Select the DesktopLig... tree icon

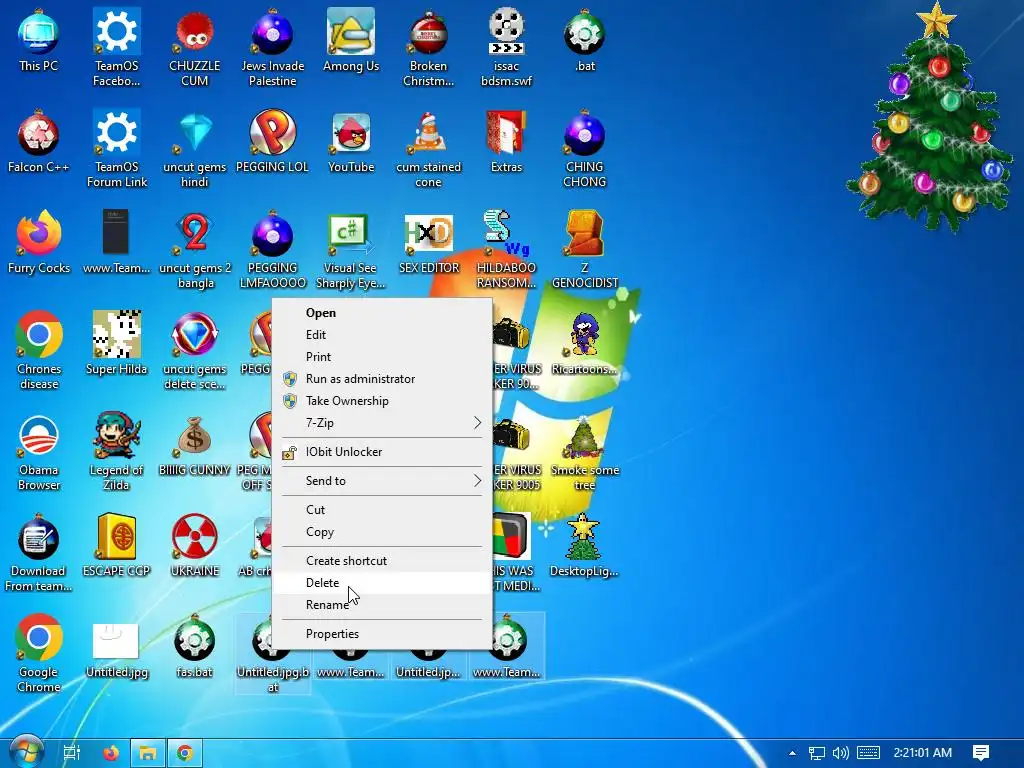click(x=584, y=547)
